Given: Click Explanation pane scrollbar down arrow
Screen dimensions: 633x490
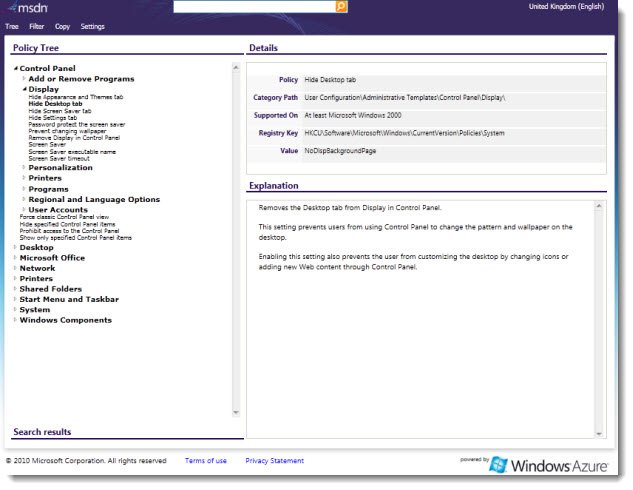Looking at the screenshot, I should [x=599, y=434].
